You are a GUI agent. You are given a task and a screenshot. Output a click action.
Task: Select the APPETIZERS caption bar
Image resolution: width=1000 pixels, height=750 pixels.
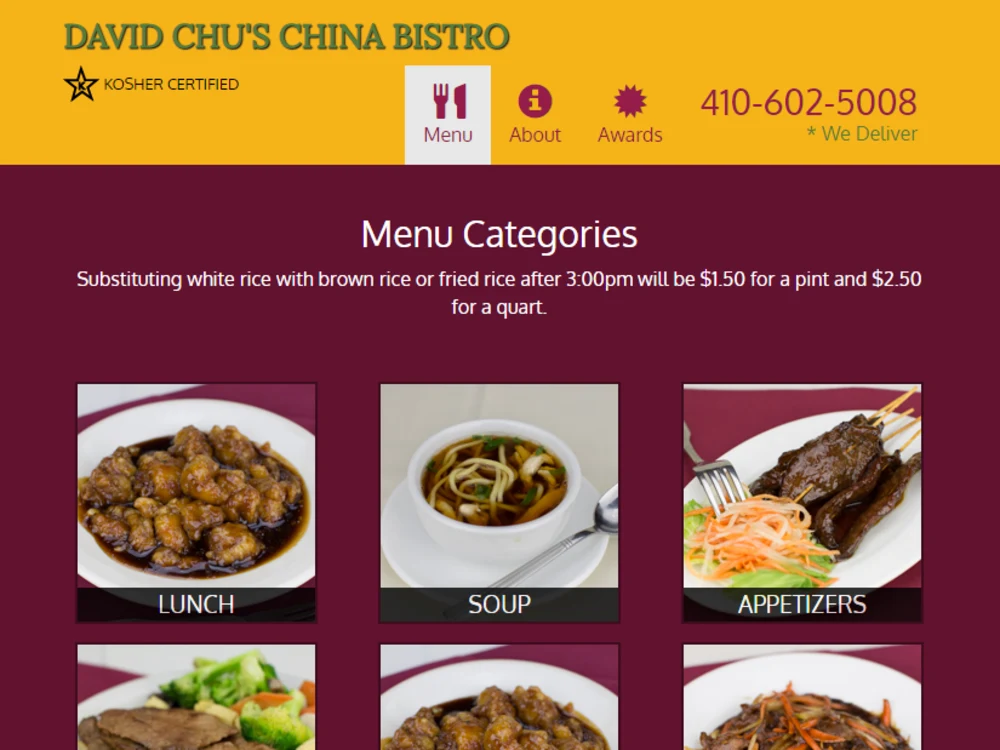[802, 605]
